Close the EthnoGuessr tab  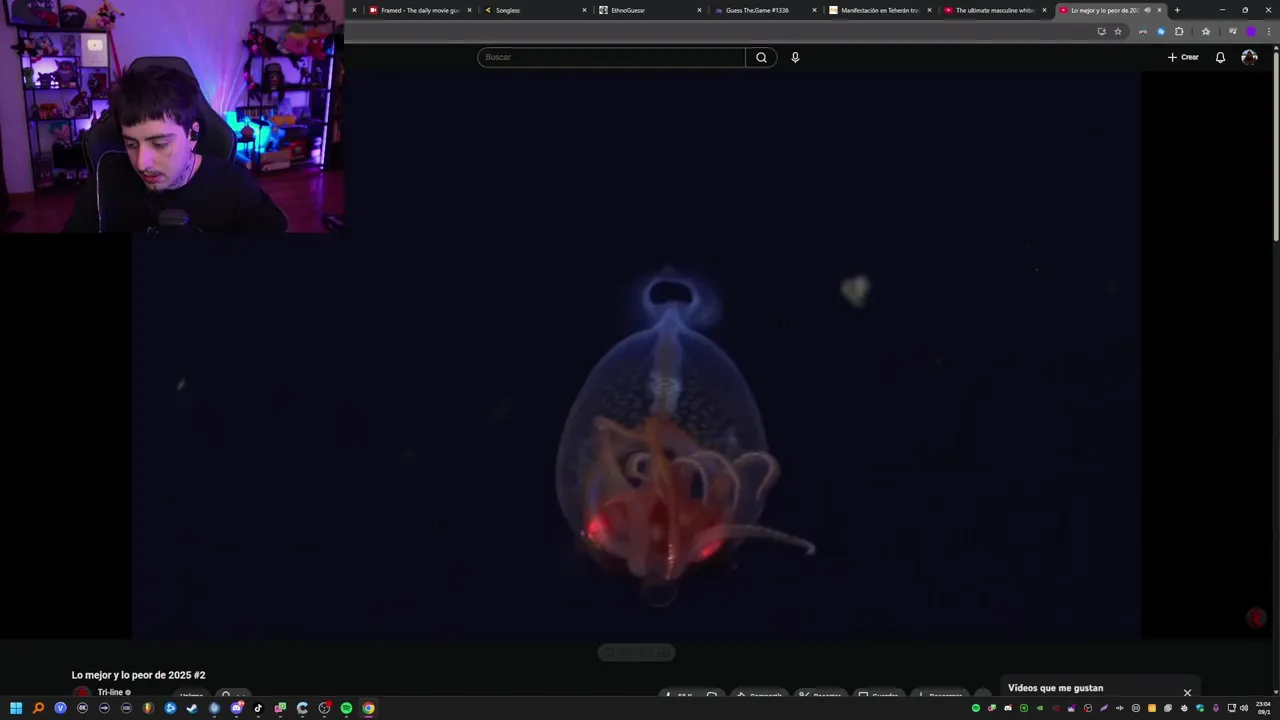pyautogui.click(x=700, y=10)
